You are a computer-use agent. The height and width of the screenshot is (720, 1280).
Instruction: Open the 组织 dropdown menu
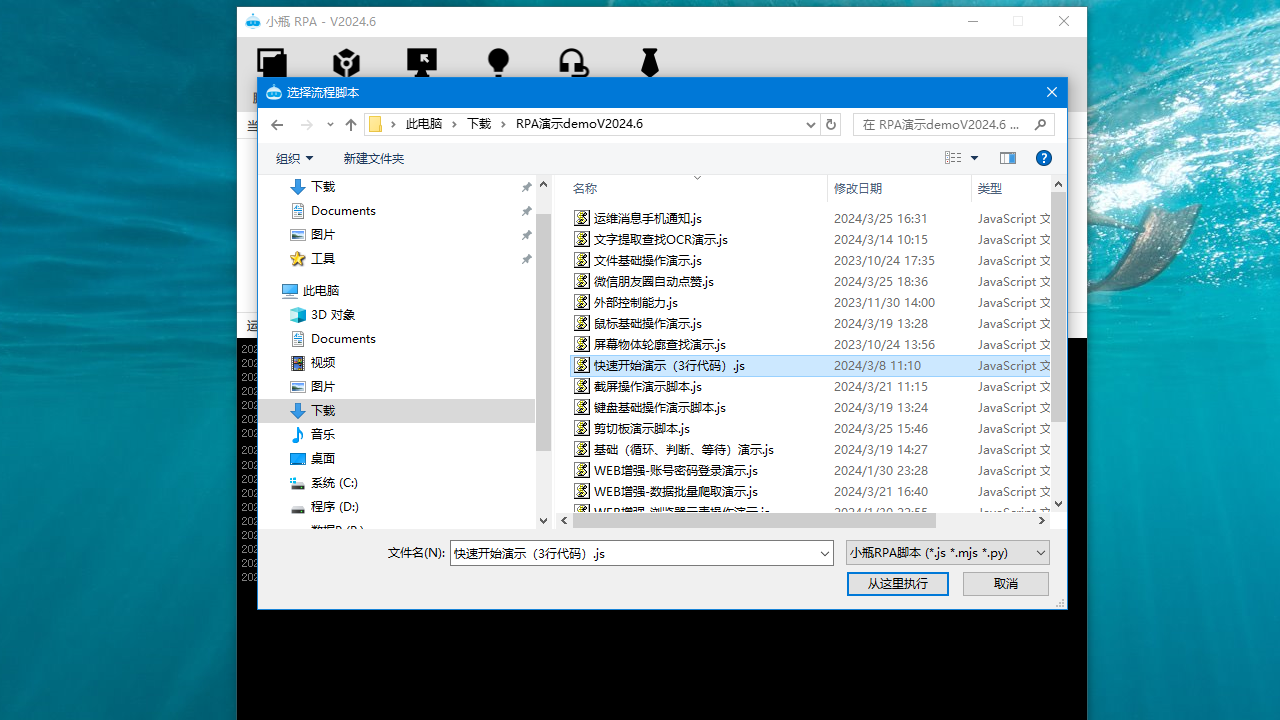[x=294, y=157]
